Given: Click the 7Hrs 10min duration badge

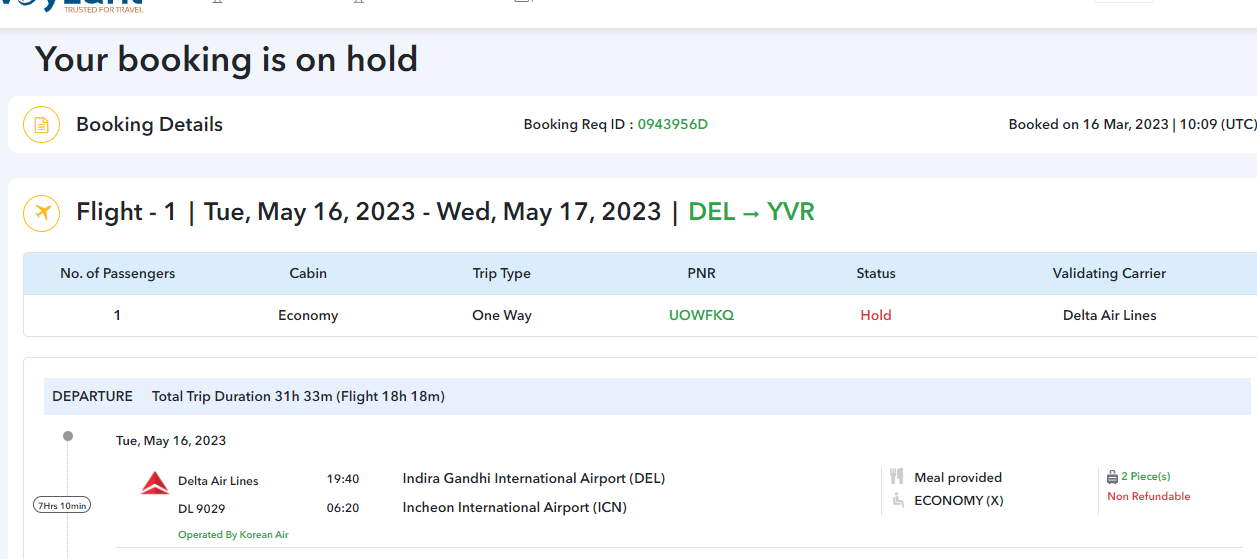Looking at the screenshot, I should click(62, 505).
